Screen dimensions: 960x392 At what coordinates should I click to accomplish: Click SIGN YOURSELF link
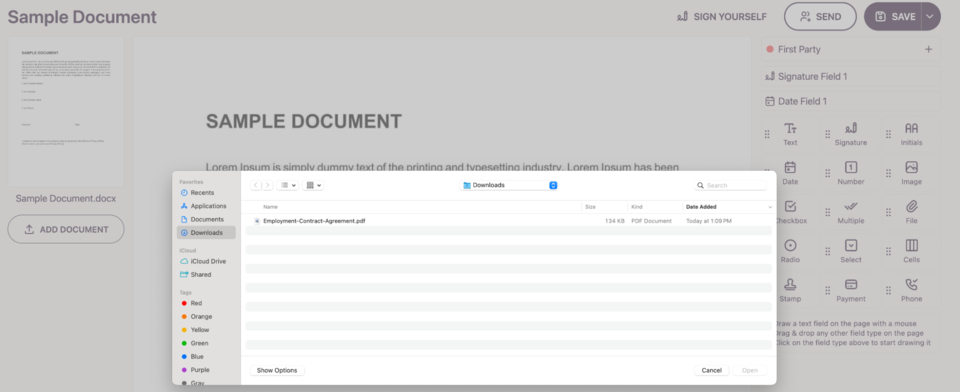(722, 17)
